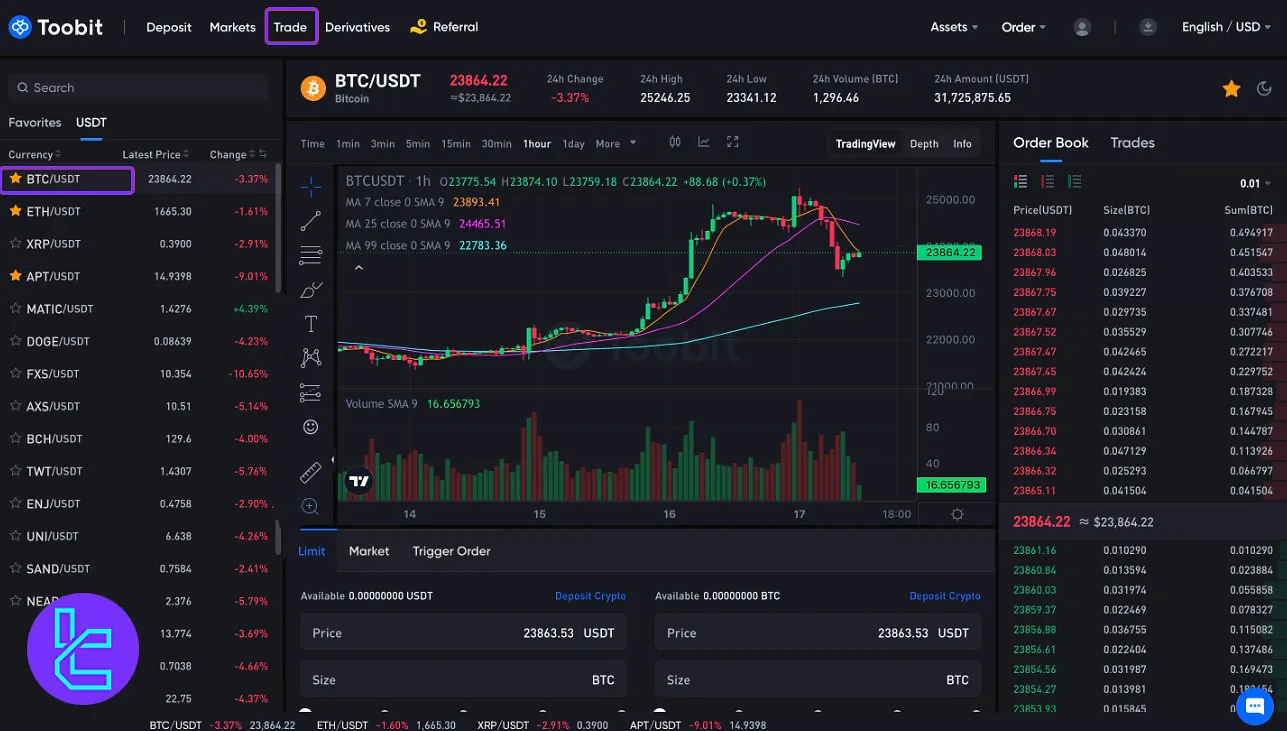Screen dimensions: 1287x731
Task: Sort pairs by Currency column
Action: click(35, 154)
